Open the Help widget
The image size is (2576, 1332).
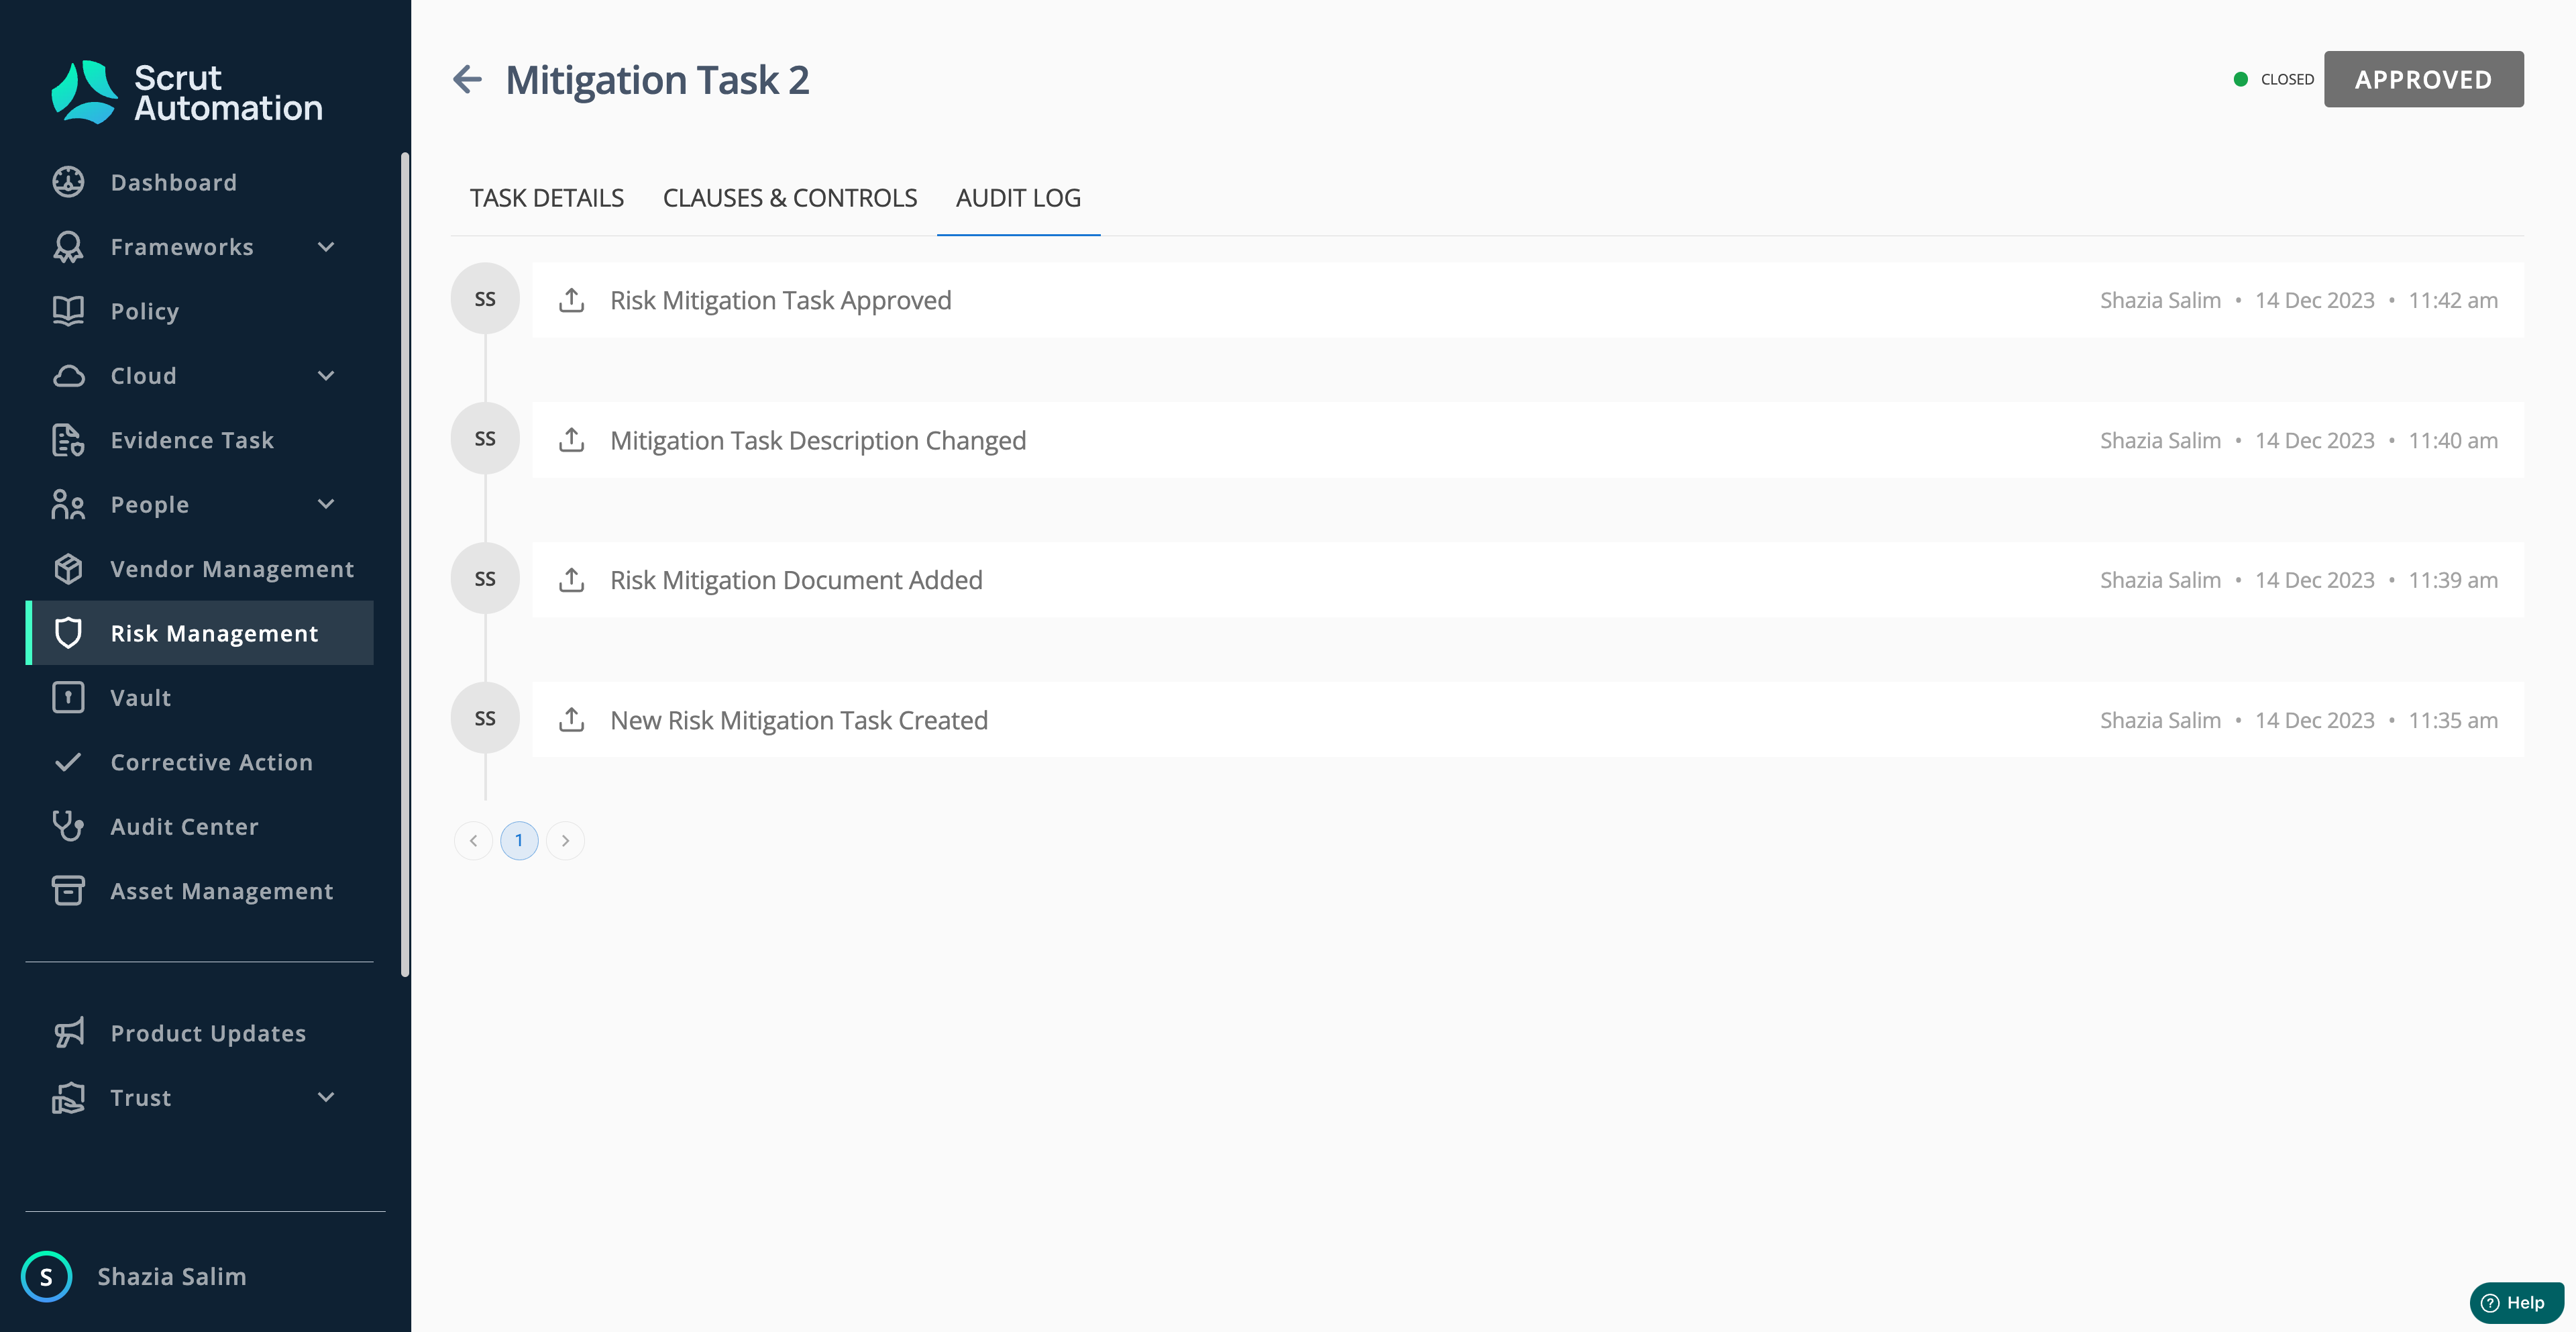coord(2516,1303)
